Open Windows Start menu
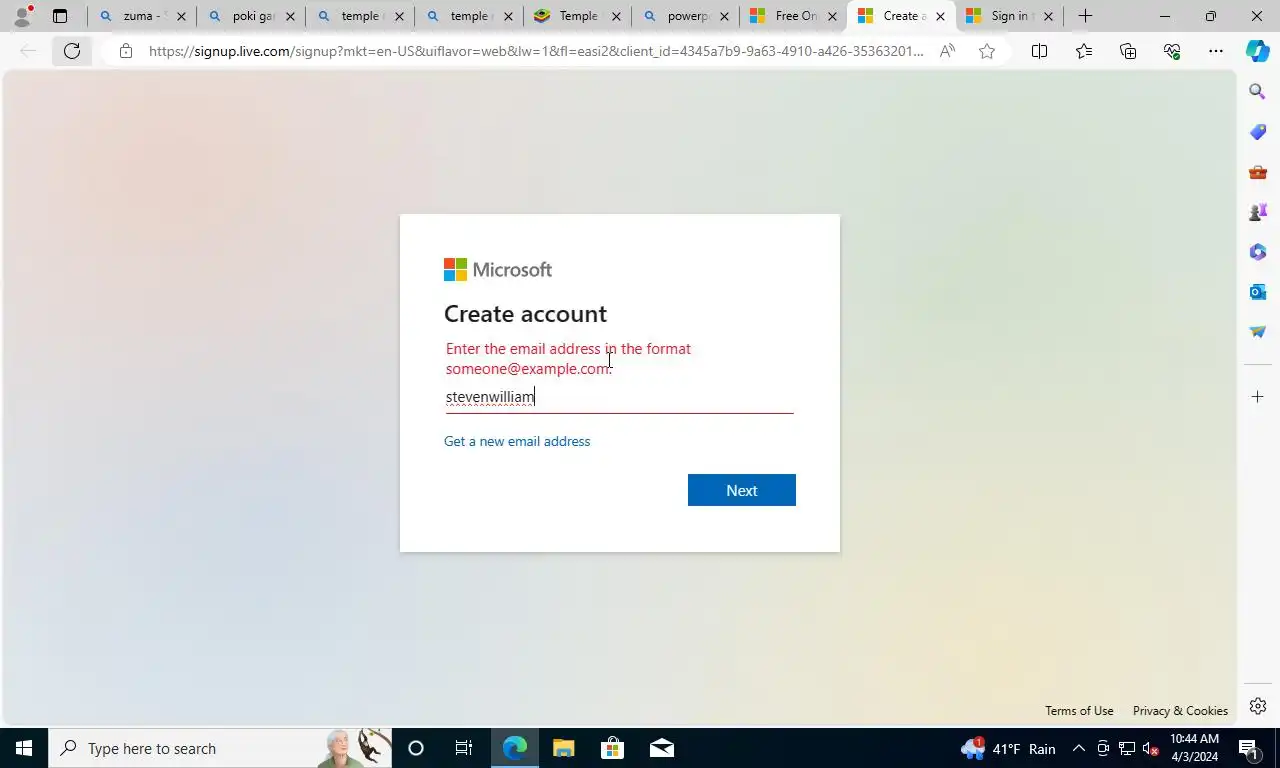Image resolution: width=1280 pixels, height=768 pixels. coord(24,748)
